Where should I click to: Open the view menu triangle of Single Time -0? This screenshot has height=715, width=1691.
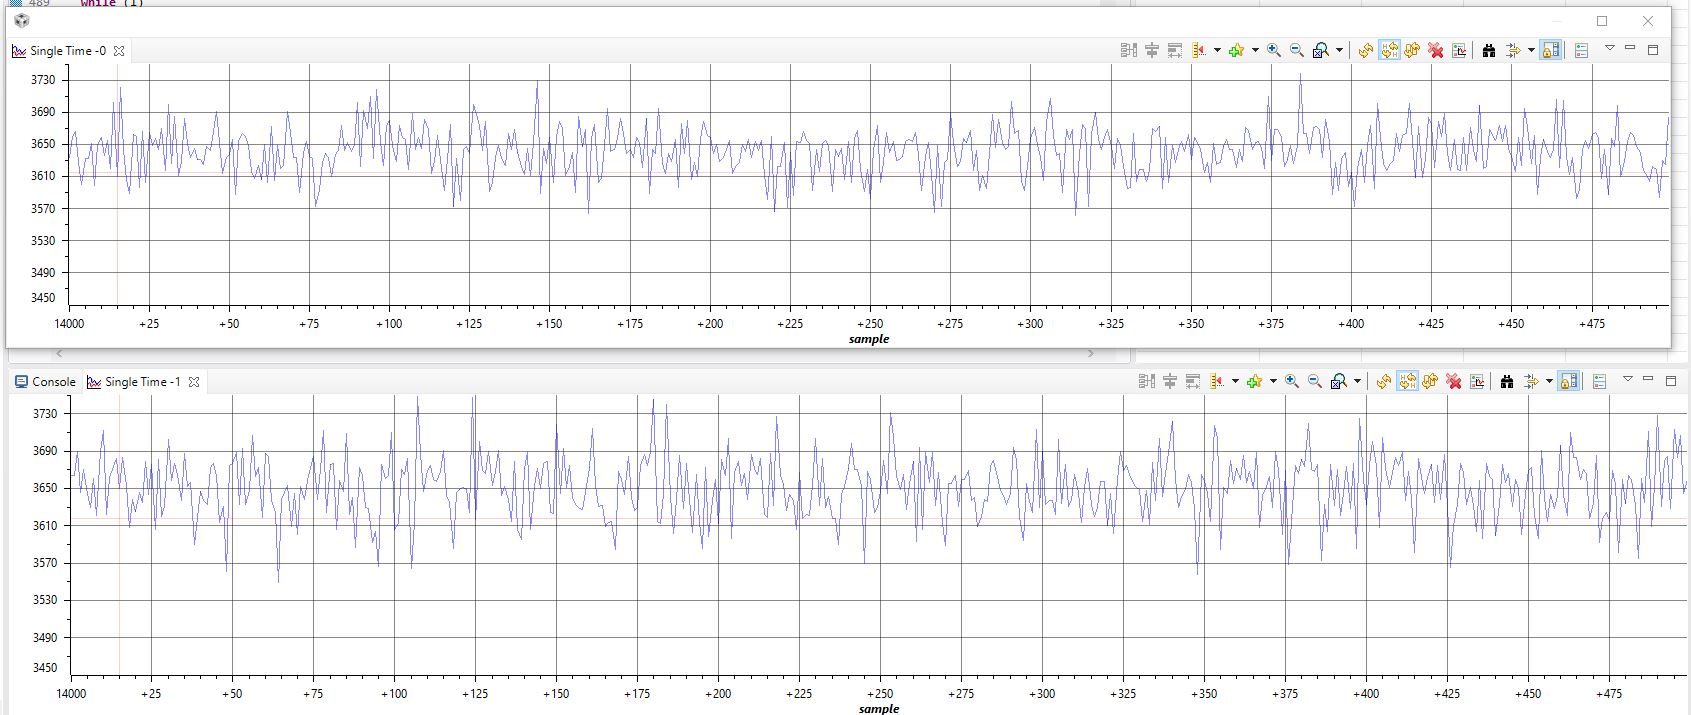click(1609, 48)
